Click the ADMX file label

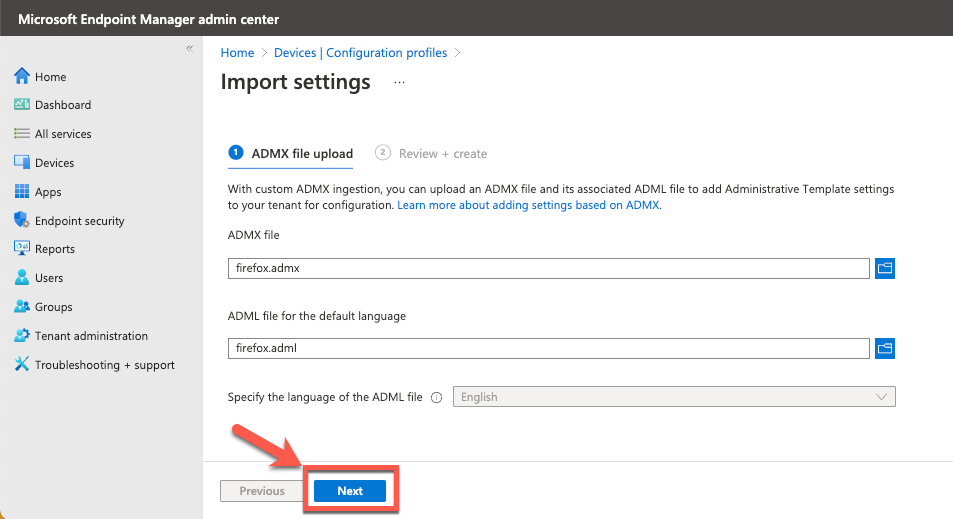(x=253, y=235)
